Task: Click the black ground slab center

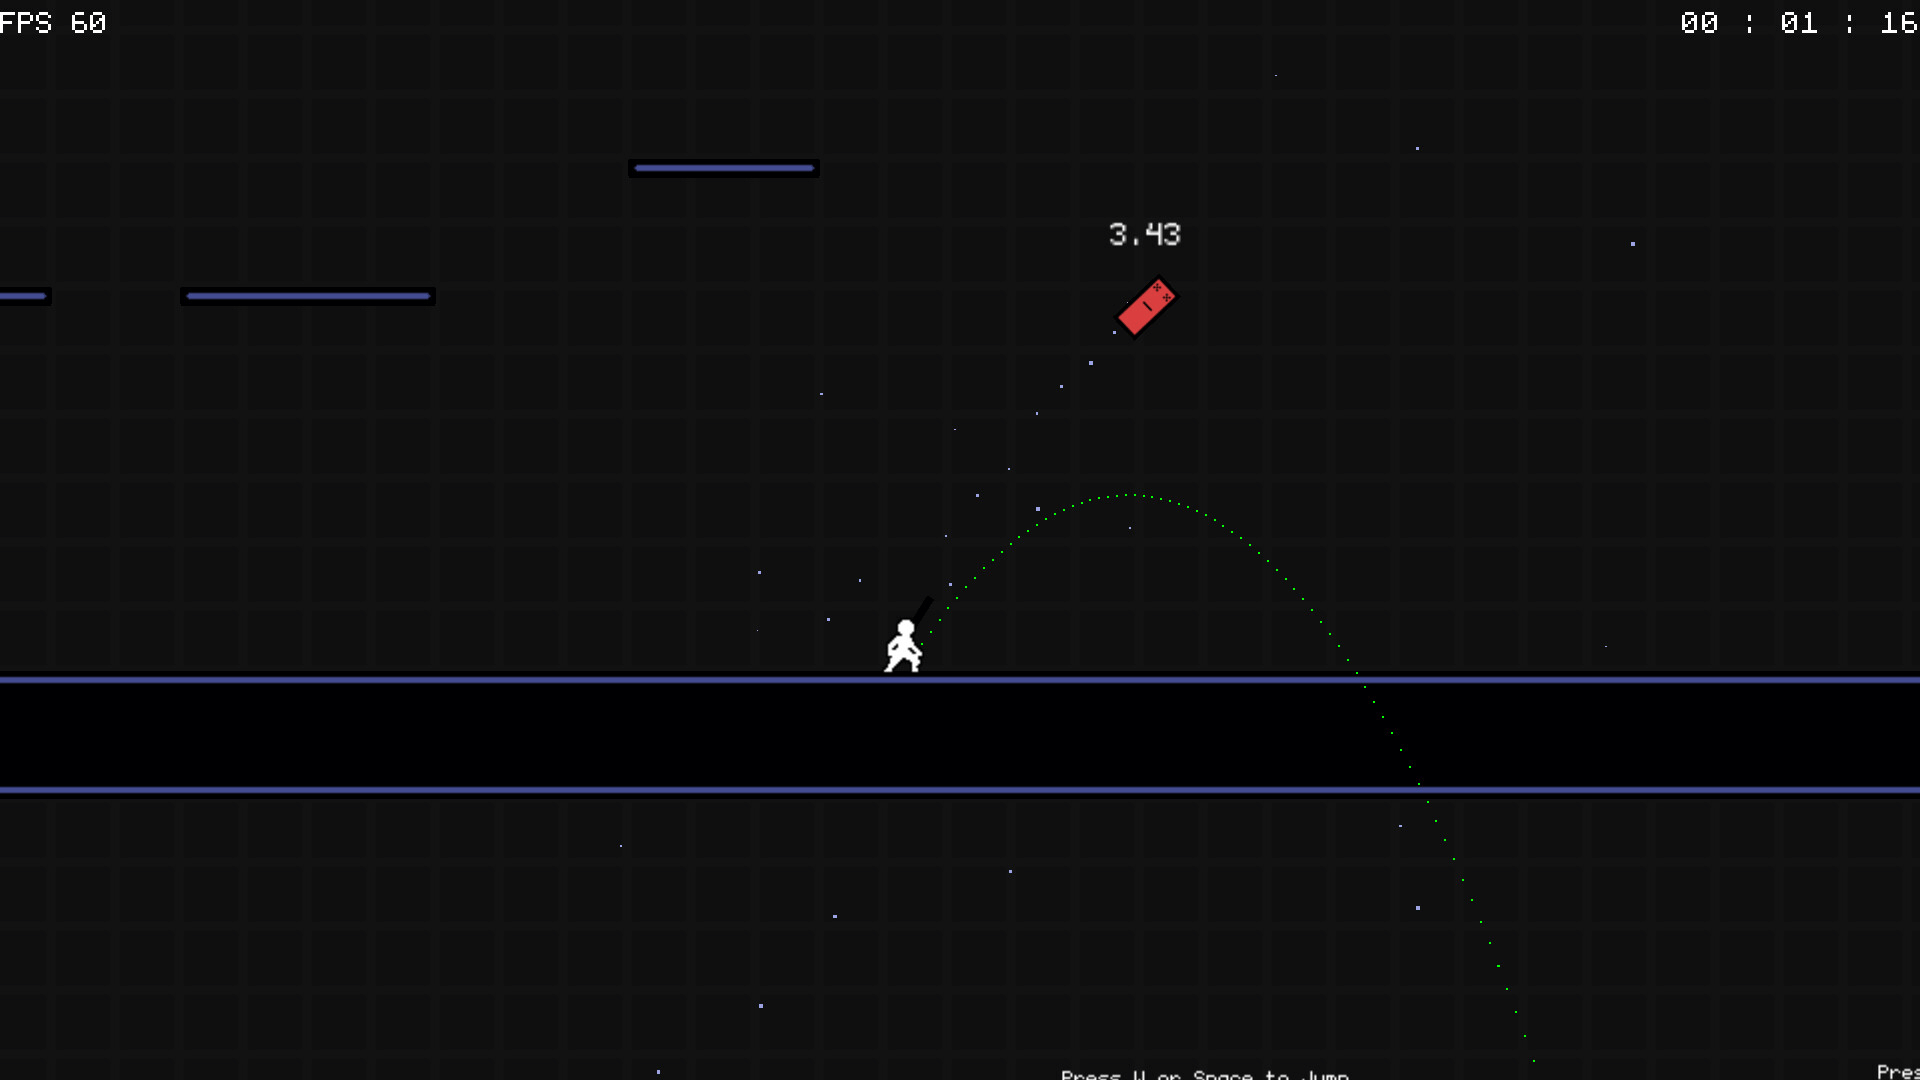Action: (x=960, y=735)
